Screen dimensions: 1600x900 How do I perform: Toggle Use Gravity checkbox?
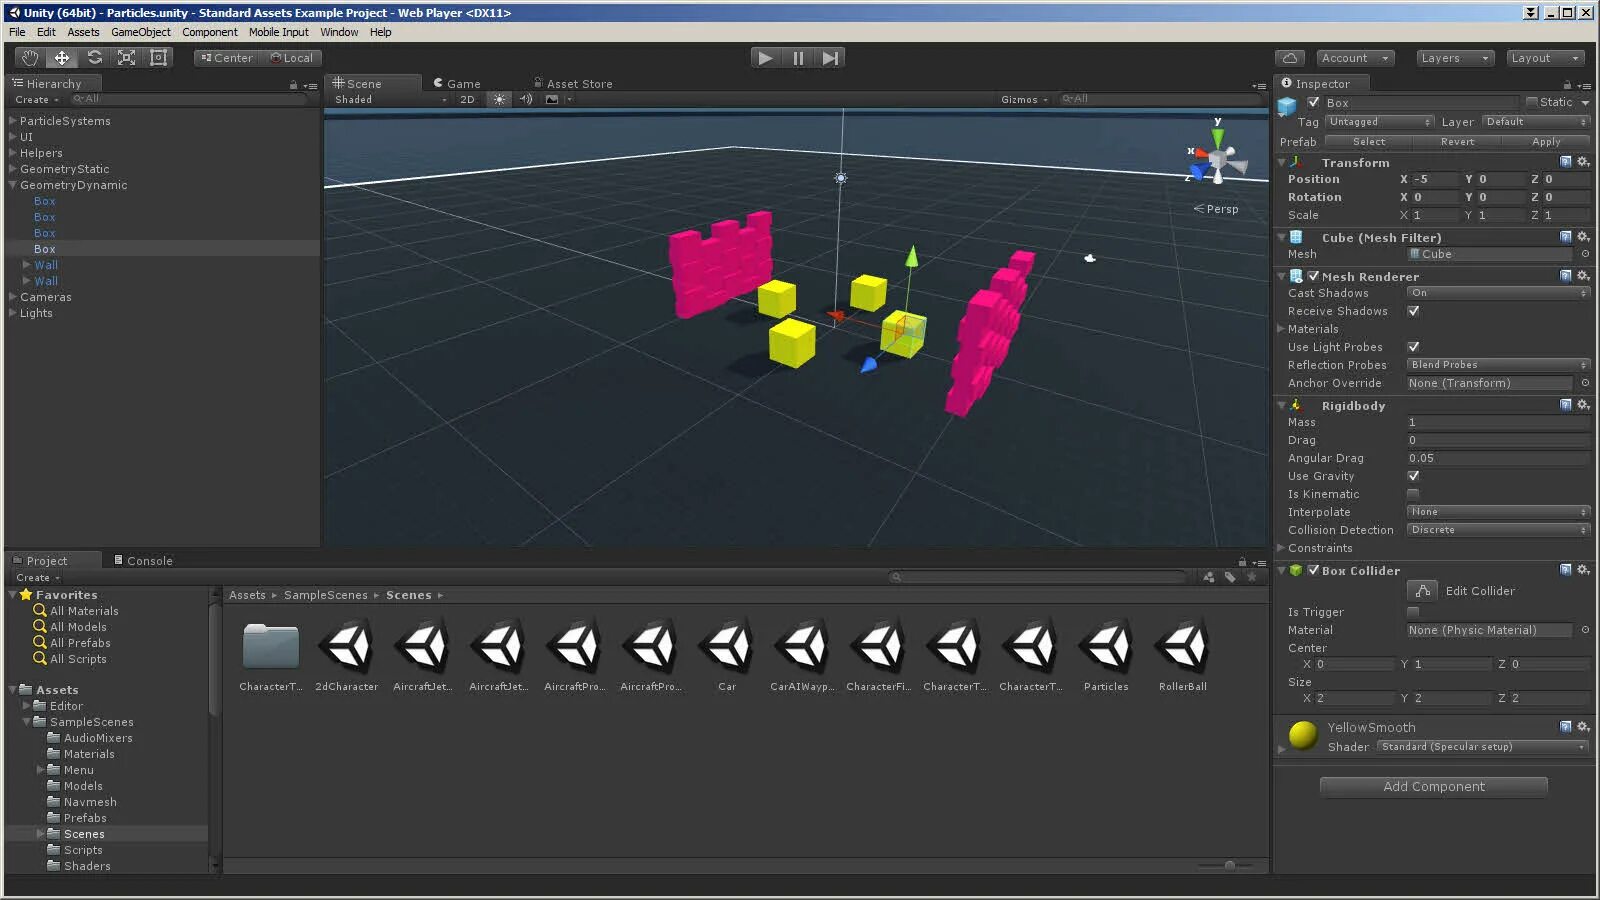(x=1413, y=476)
